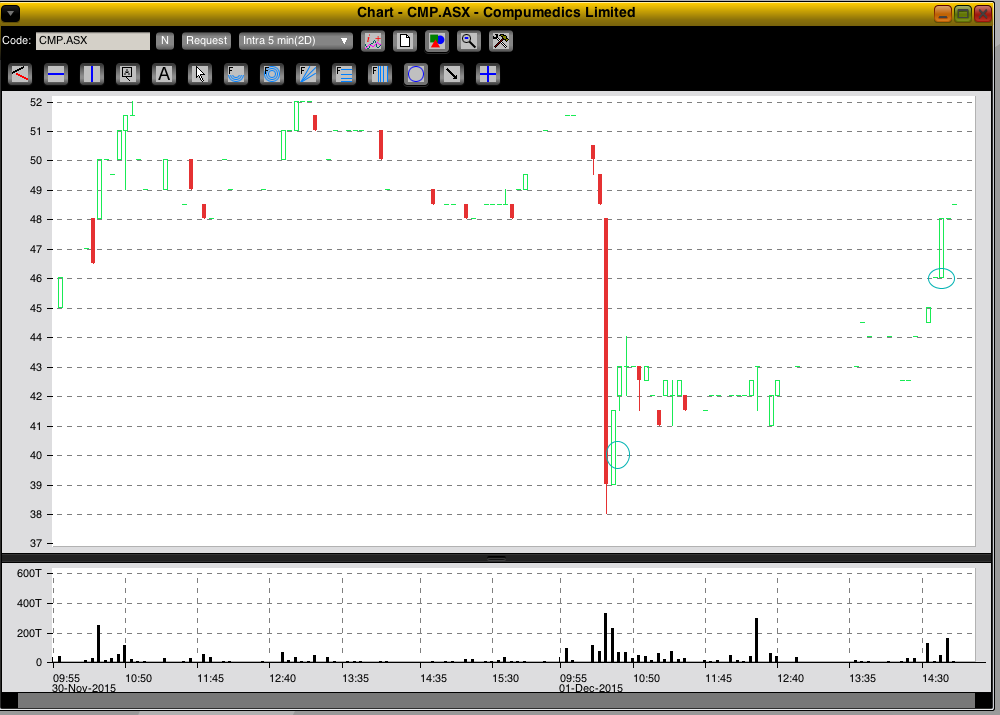Maximize the chart window

[x=963, y=13]
